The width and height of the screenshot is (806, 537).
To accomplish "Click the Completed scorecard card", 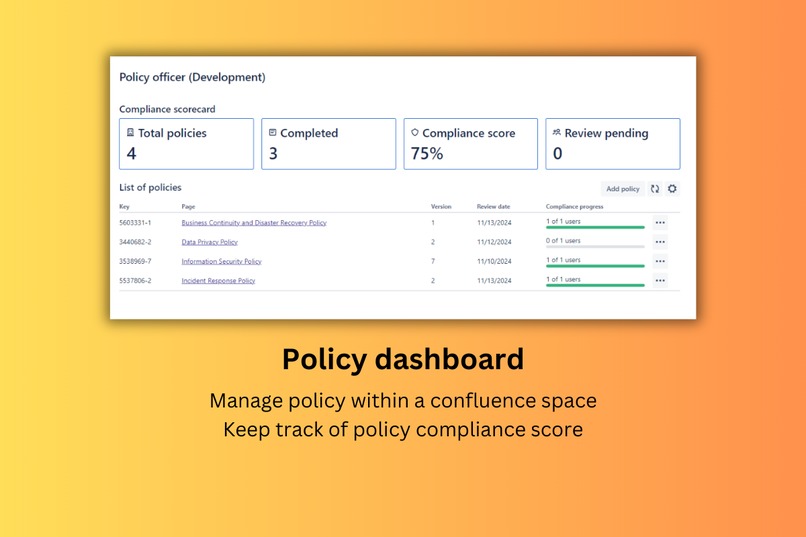I will point(328,144).
